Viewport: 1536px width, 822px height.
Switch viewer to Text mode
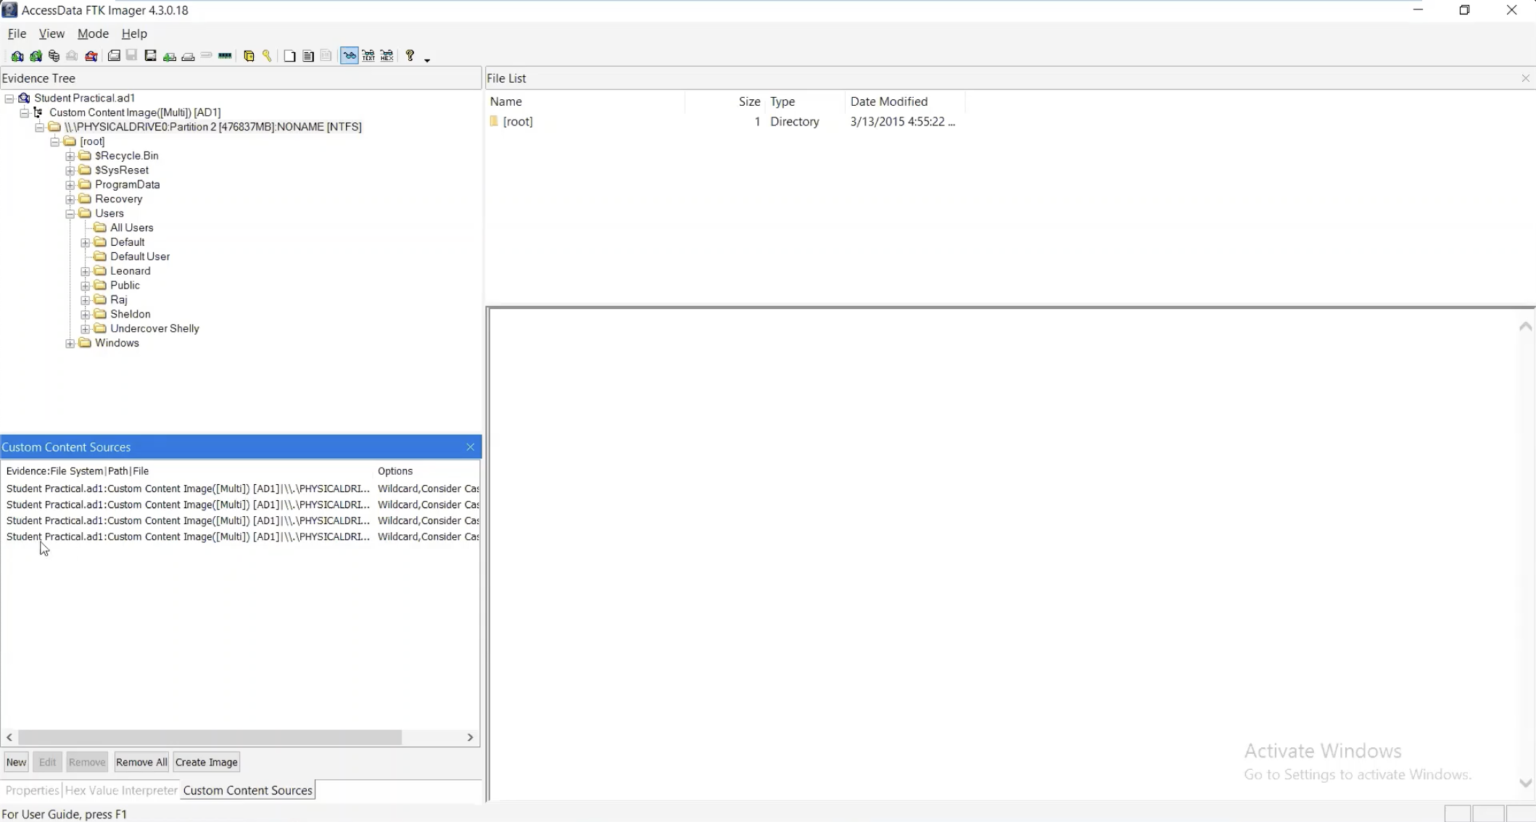[x=369, y=56]
